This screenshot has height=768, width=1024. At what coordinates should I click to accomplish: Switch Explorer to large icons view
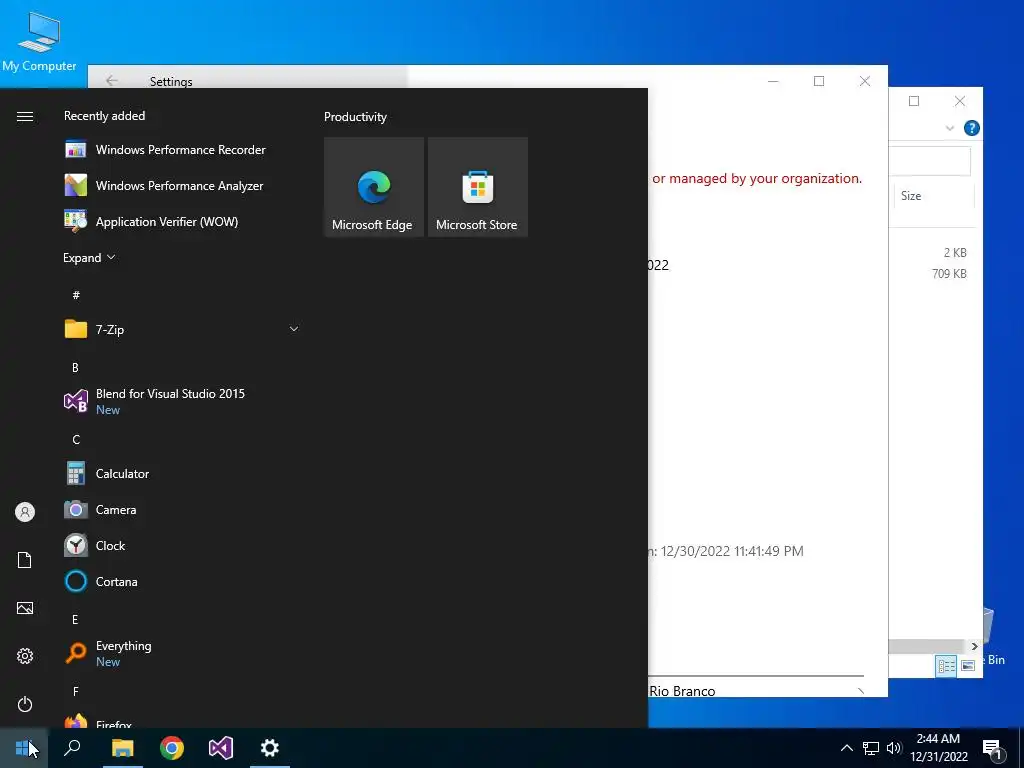pyautogui.click(x=968, y=665)
